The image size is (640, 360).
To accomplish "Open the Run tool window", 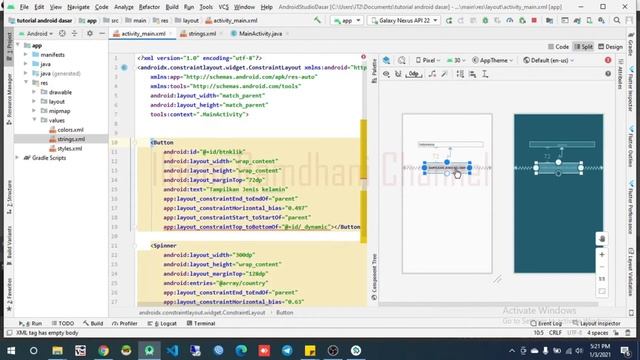I will [31, 323].
